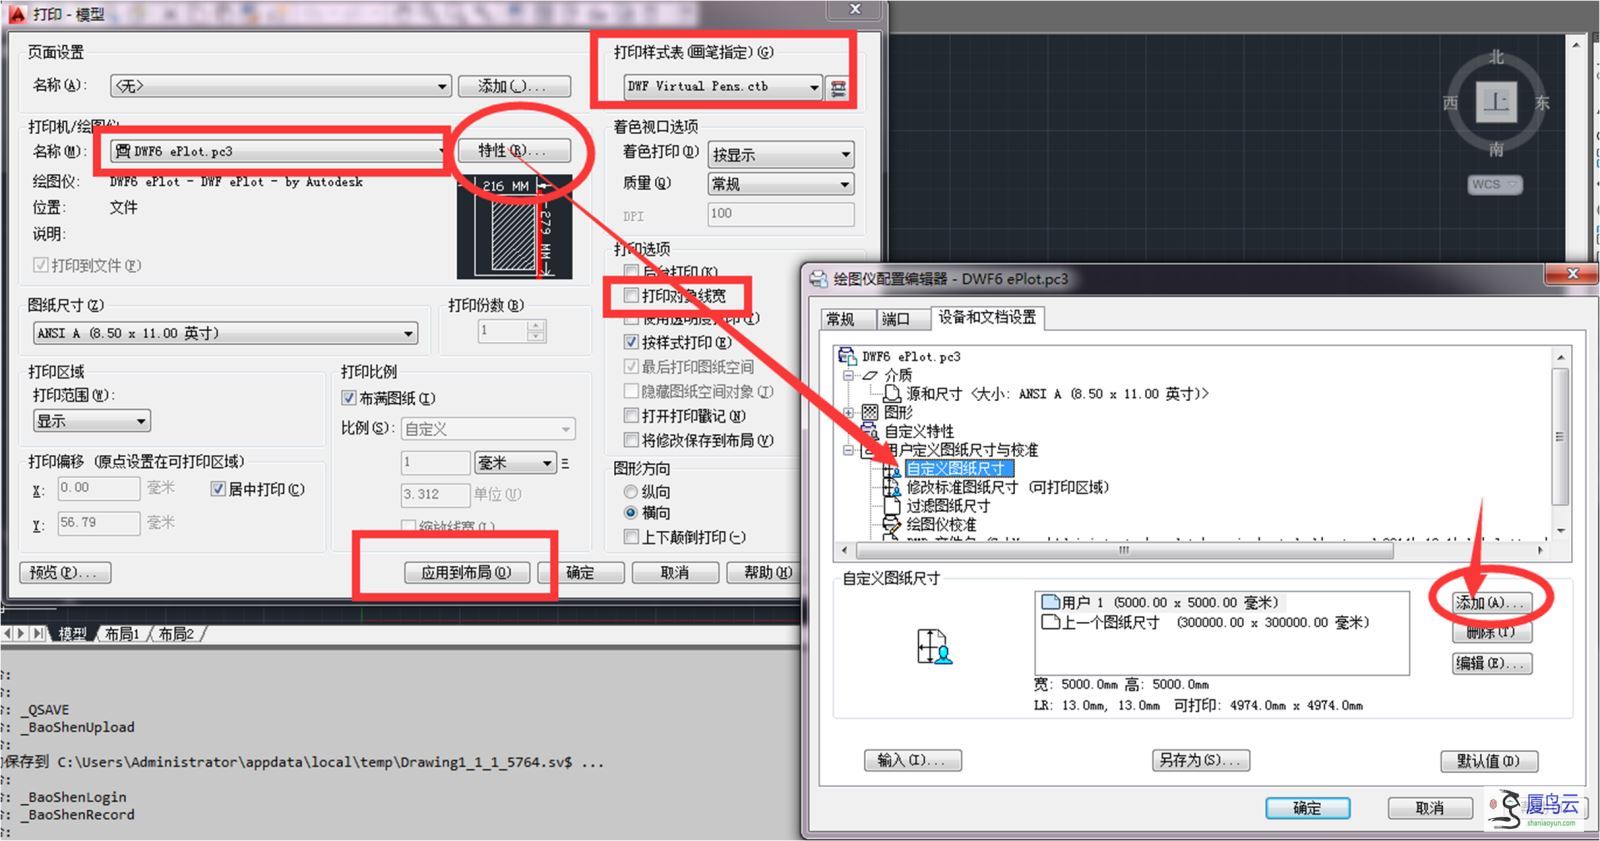Viewport: 1600px width, 841px height.
Task: Collapse 用户定义图纸尺寸与校准 tree node
Action: [849, 450]
